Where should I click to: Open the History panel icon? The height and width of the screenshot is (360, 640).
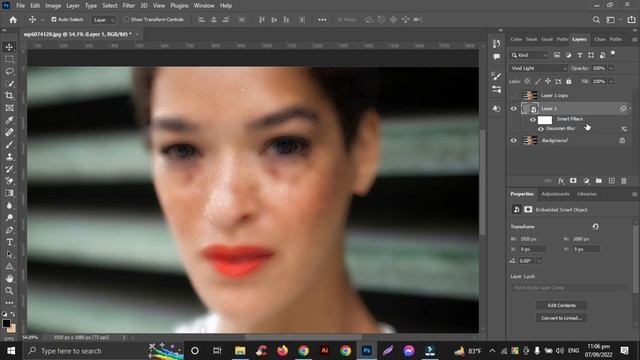pyautogui.click(x=496, y=44)
